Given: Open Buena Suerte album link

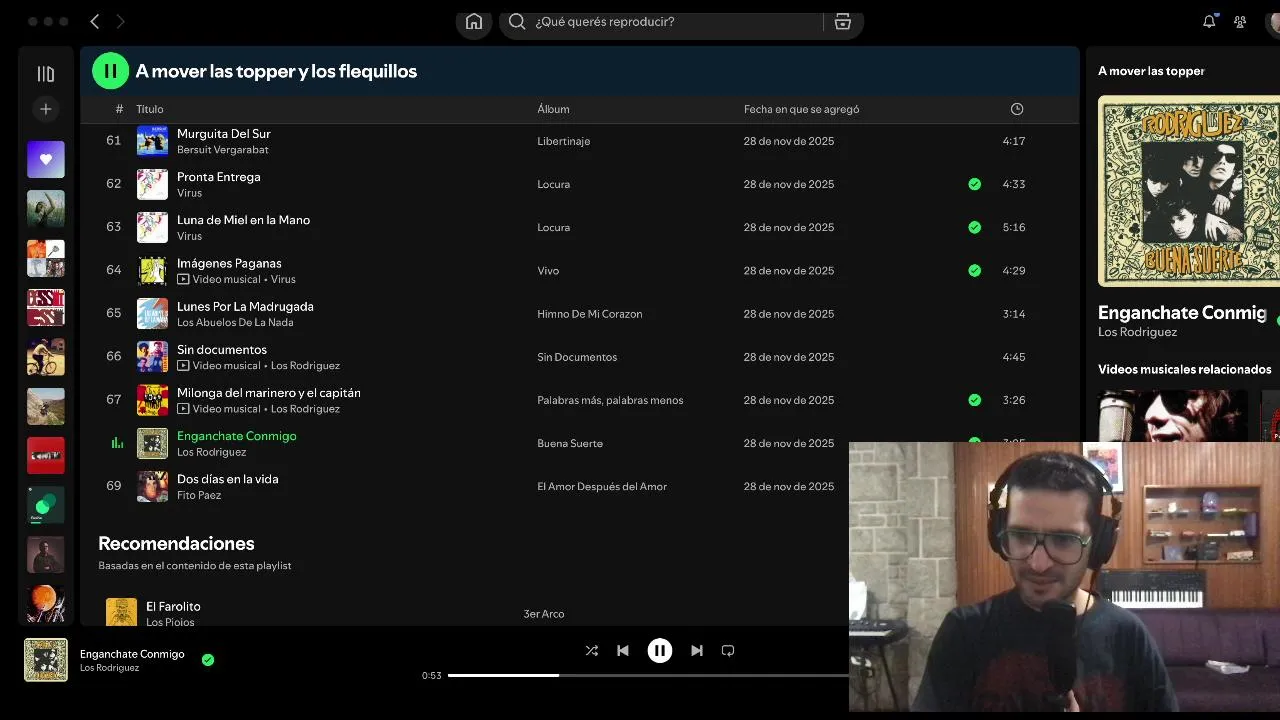Looking at the screenshot, I should coord(569,443).
